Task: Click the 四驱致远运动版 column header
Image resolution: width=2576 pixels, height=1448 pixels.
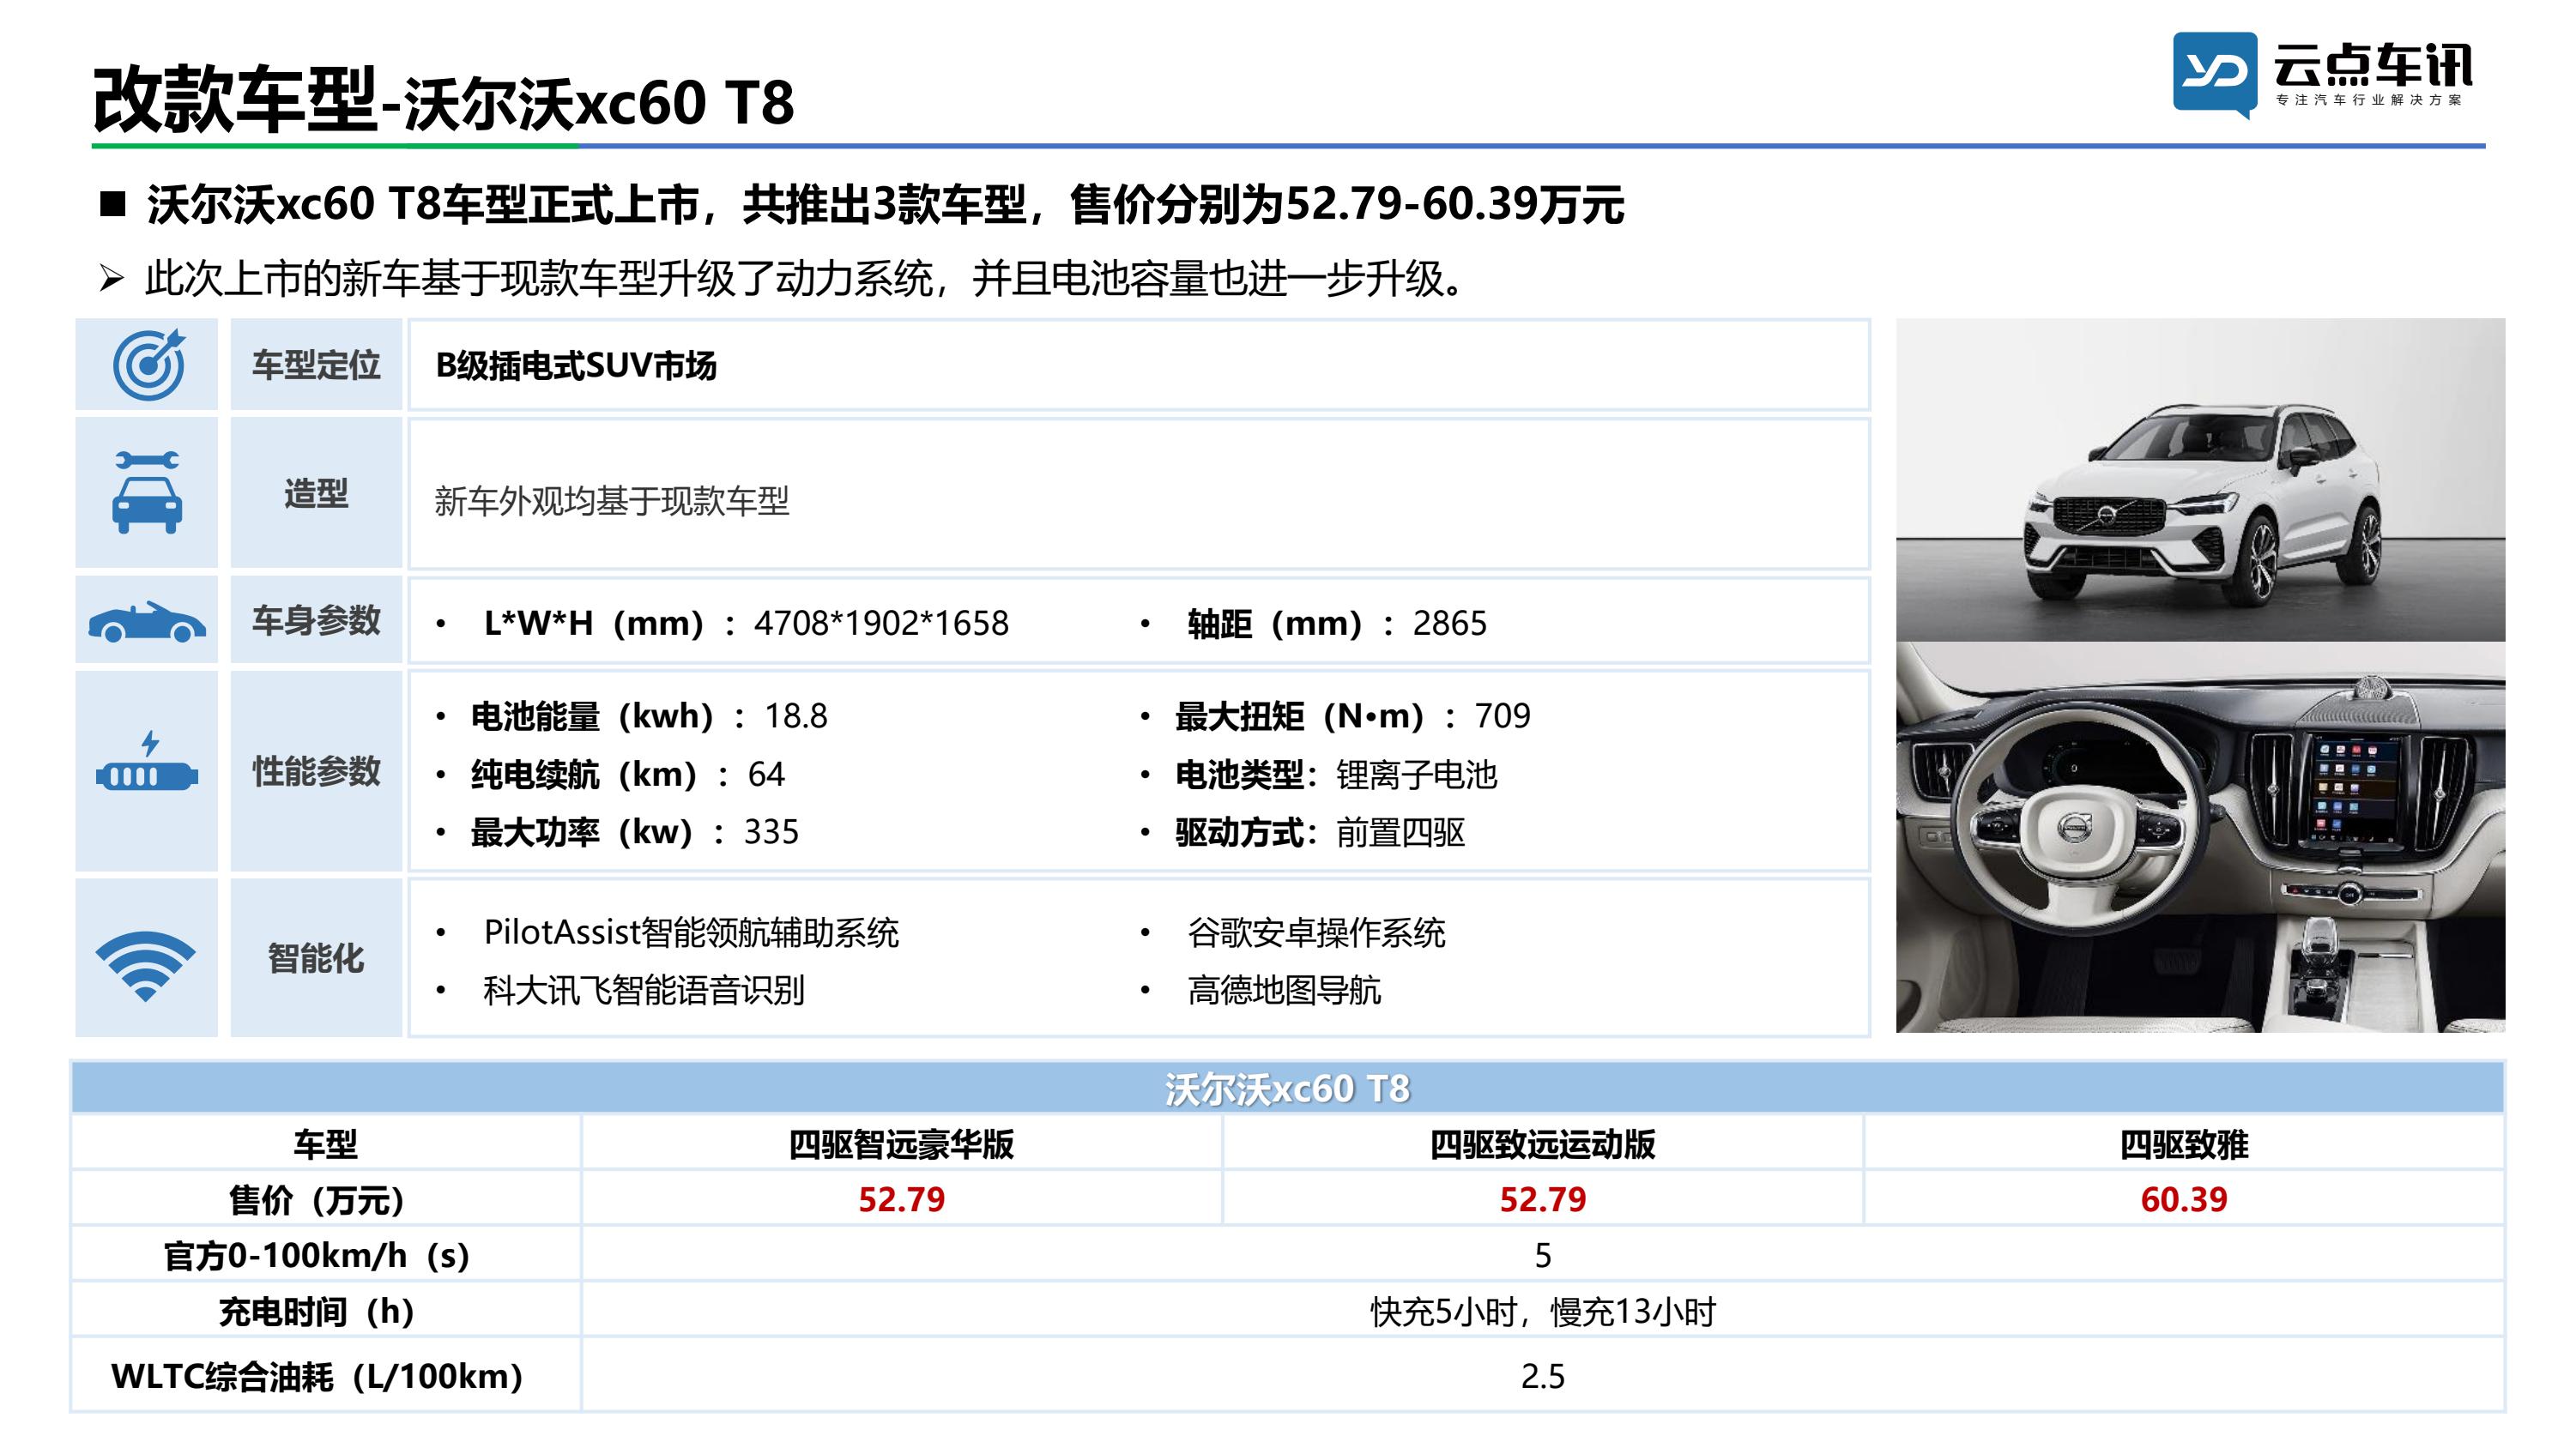Action: pos(1542,1143)
